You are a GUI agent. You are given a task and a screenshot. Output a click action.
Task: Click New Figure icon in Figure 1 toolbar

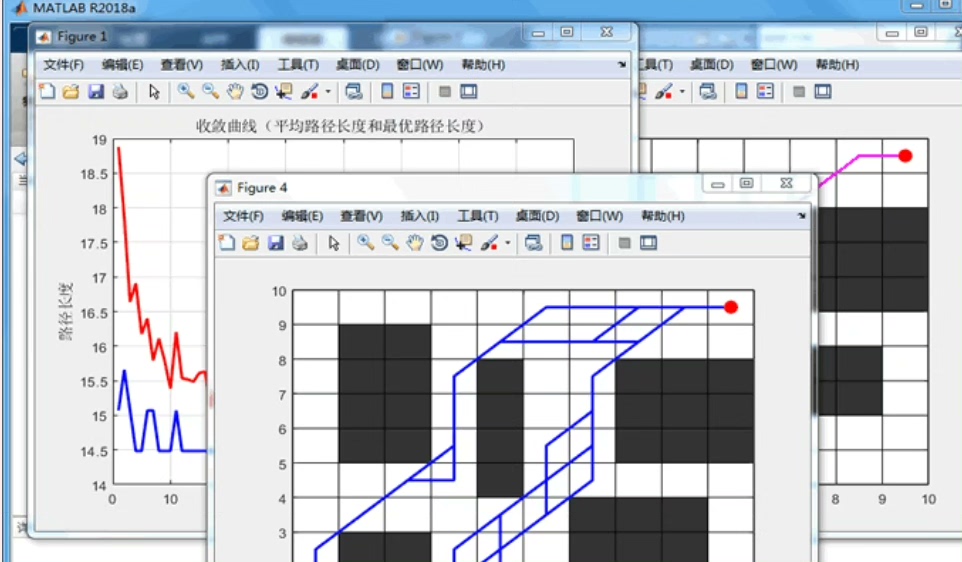coord(47,91)
